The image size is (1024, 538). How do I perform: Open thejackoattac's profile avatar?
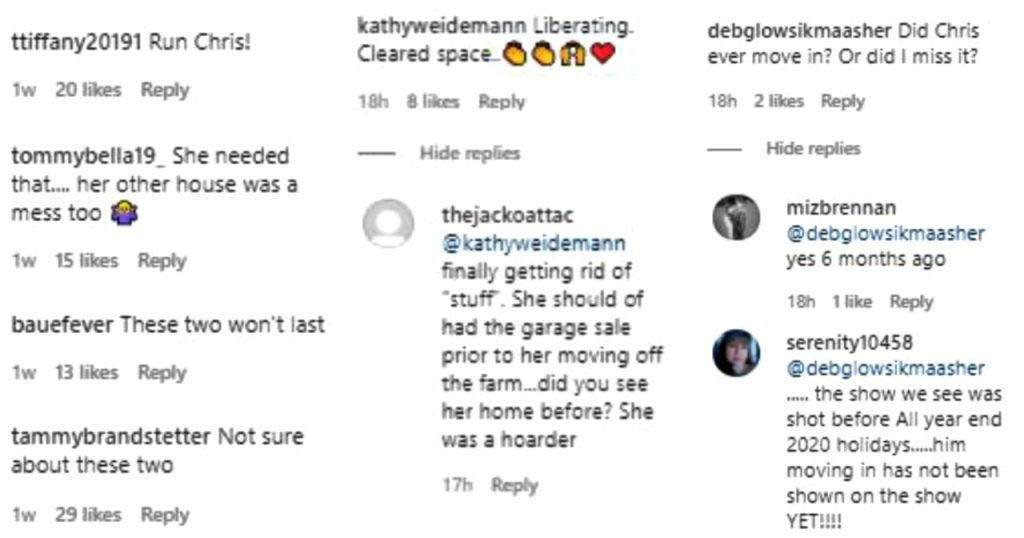(386, 223)
